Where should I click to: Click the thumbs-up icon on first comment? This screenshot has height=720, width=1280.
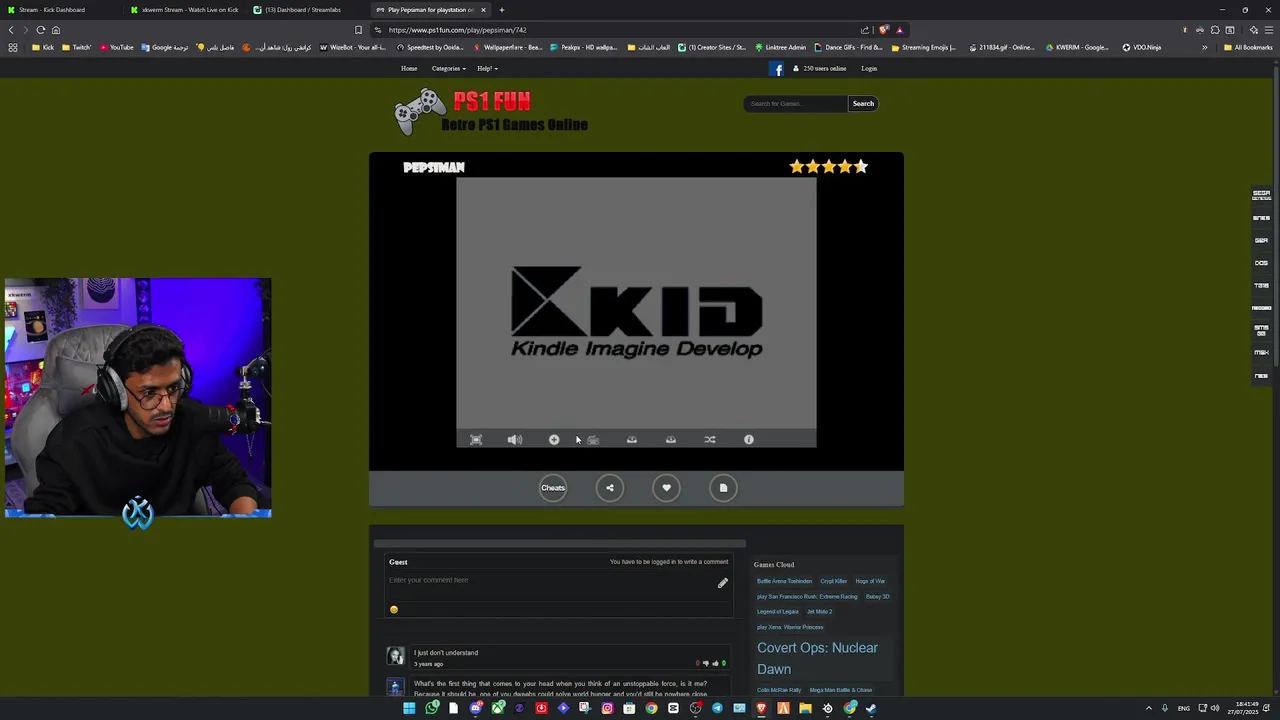[715, 663]
